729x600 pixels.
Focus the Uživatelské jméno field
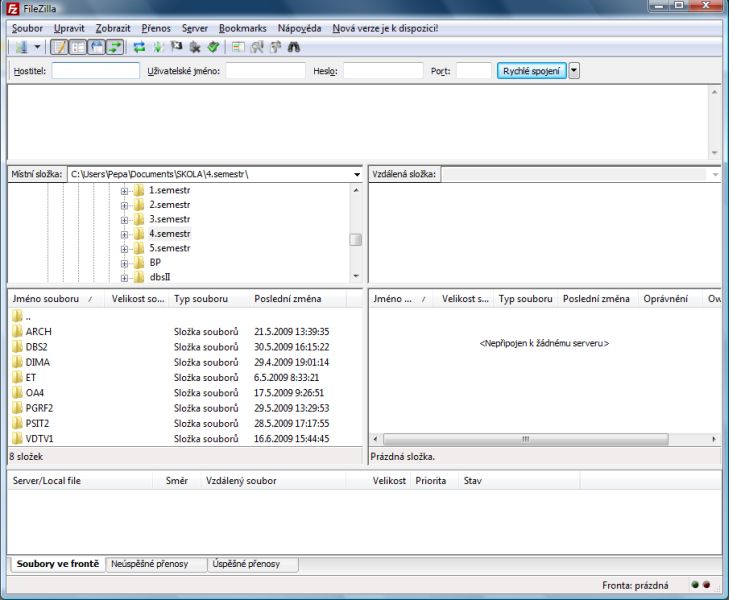coord(265,71)
